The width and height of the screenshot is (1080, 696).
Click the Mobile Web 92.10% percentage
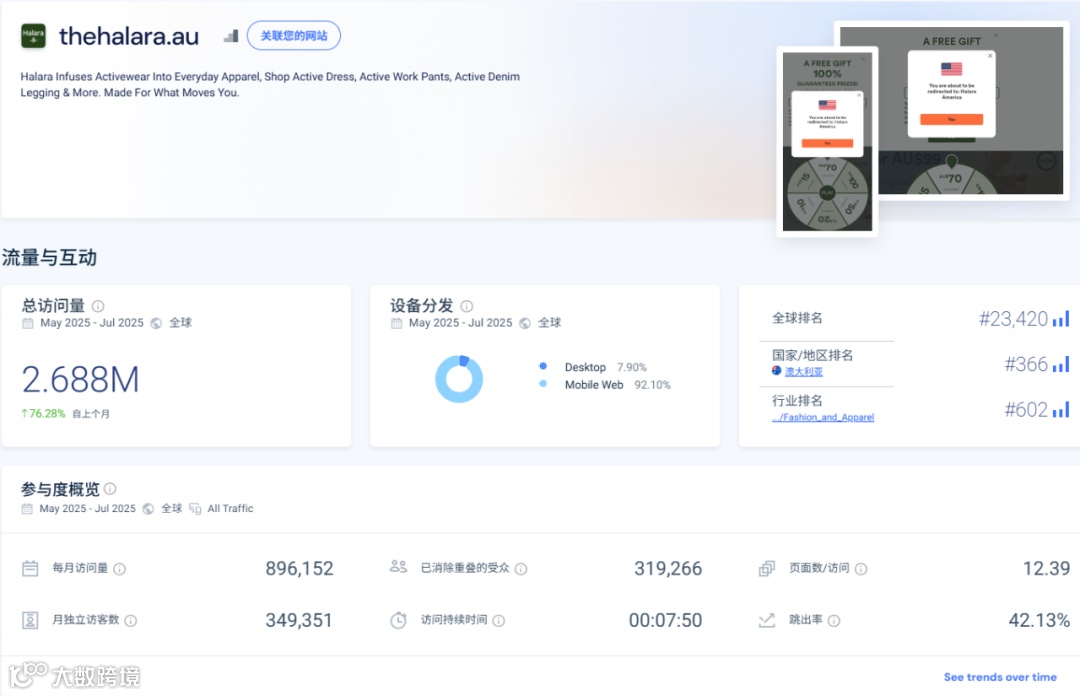click(x=652, y=385)
